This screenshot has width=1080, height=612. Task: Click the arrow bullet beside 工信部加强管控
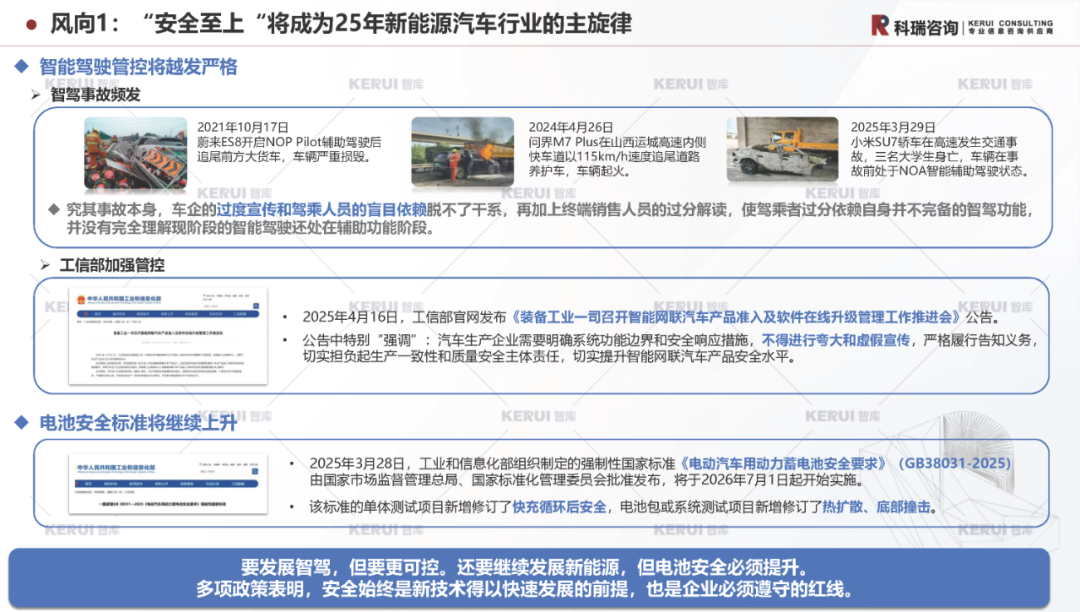pos(45,265)
